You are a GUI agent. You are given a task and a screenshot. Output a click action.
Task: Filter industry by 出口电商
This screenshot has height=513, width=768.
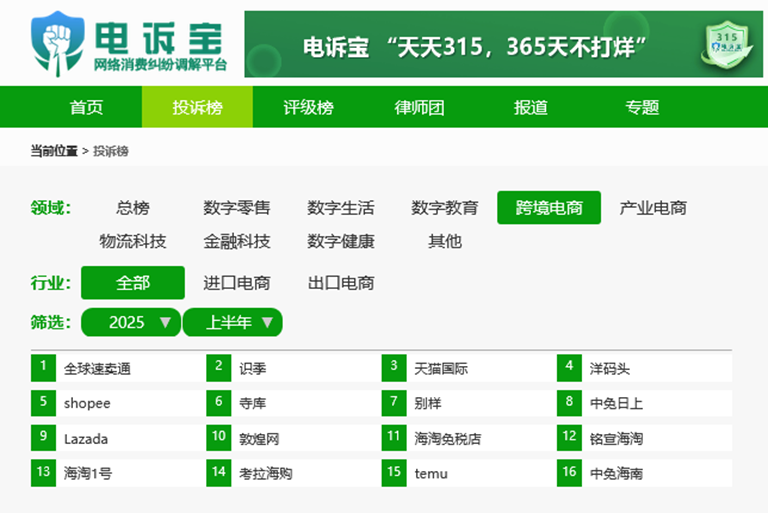tap(341, 283)
